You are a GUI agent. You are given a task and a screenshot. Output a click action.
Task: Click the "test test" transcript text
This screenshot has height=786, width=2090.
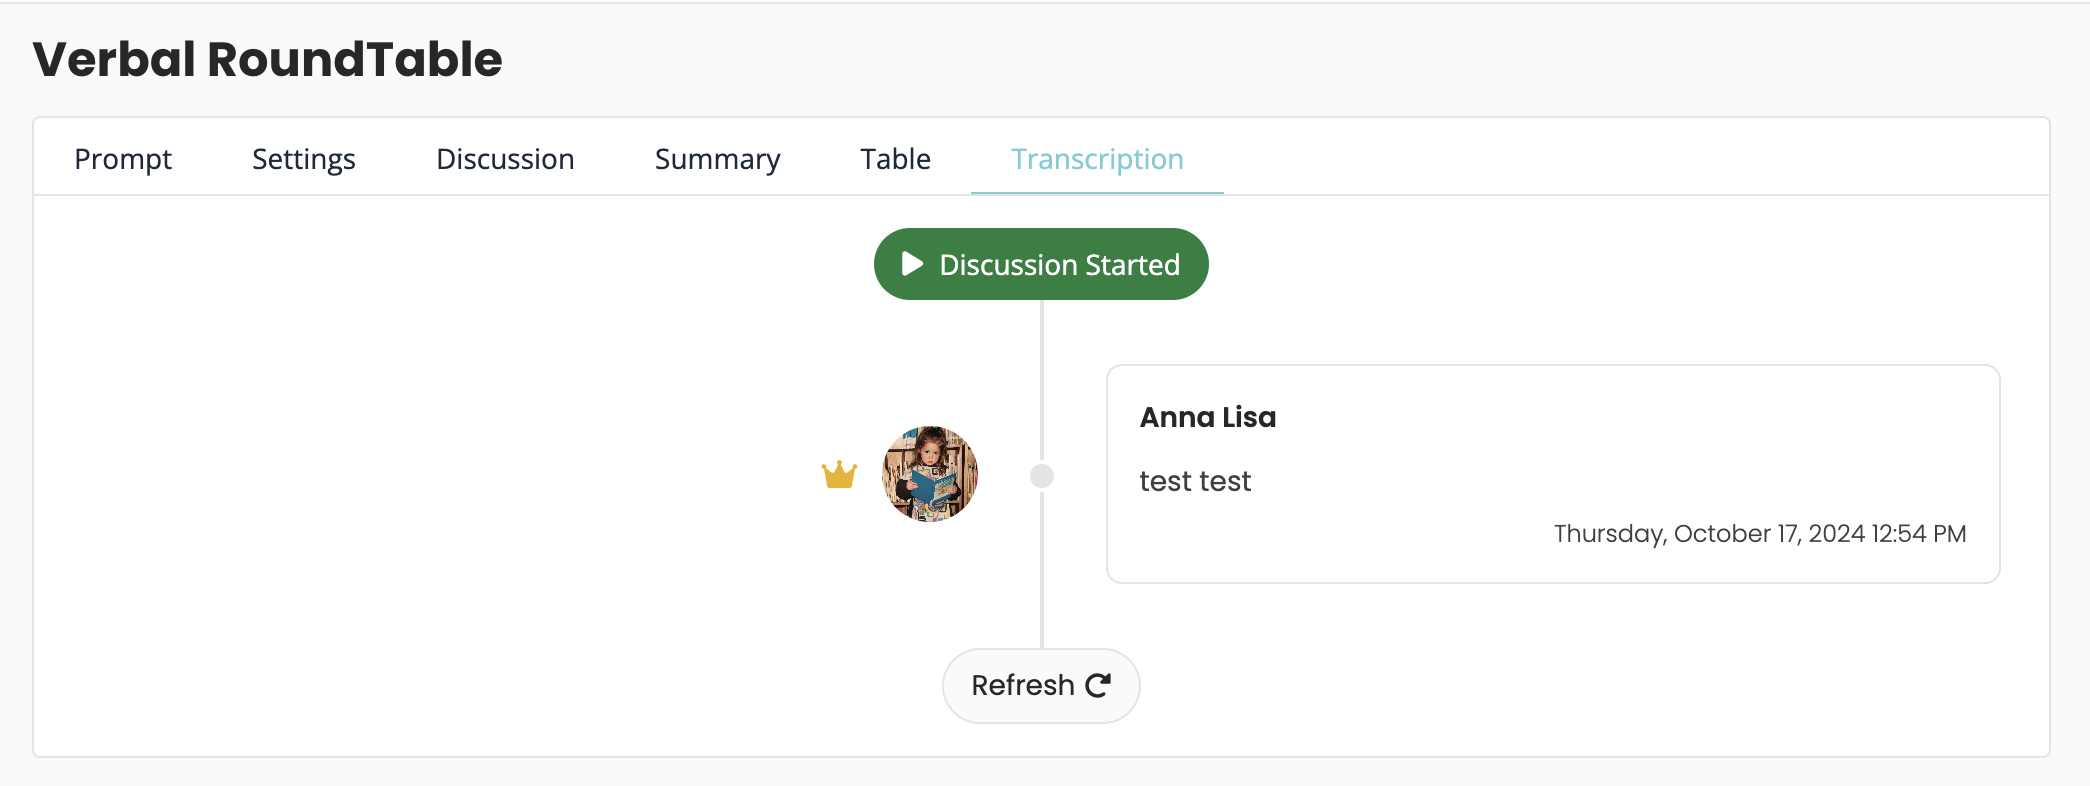click(x=1195, y=481)
